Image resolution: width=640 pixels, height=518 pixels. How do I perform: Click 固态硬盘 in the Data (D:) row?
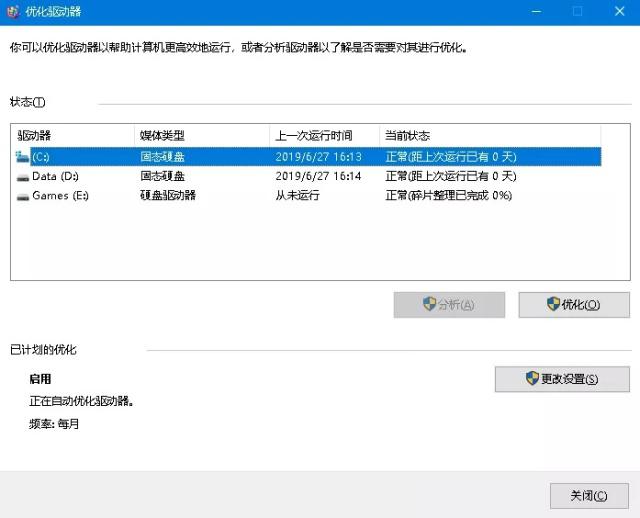tap(162, 176)
